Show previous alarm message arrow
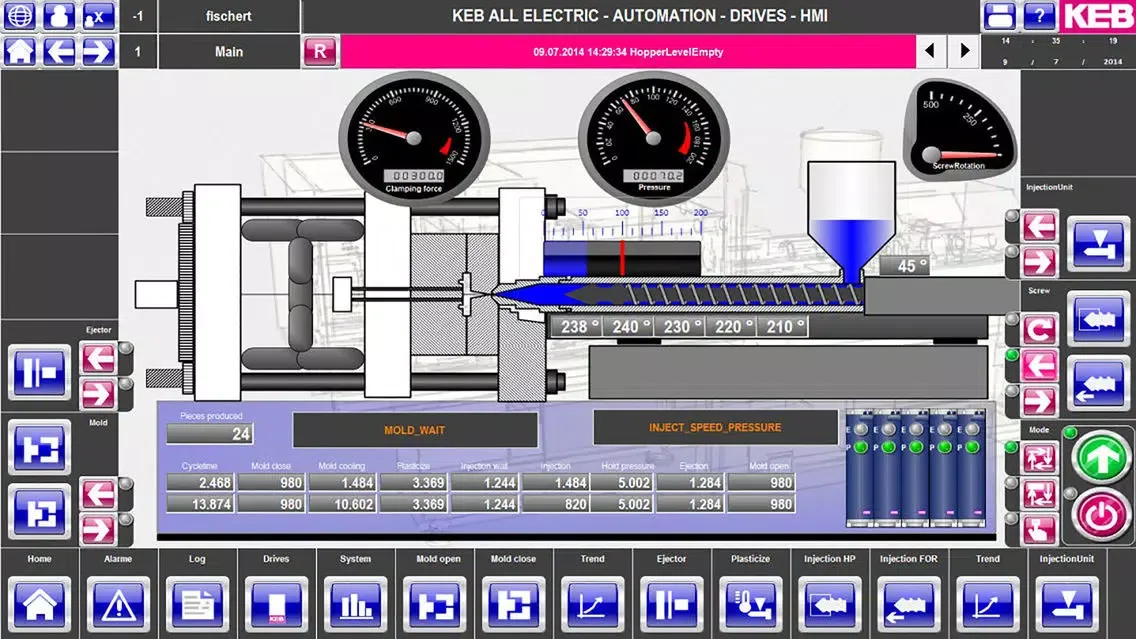1136x639 pixels. click(930, 51)
